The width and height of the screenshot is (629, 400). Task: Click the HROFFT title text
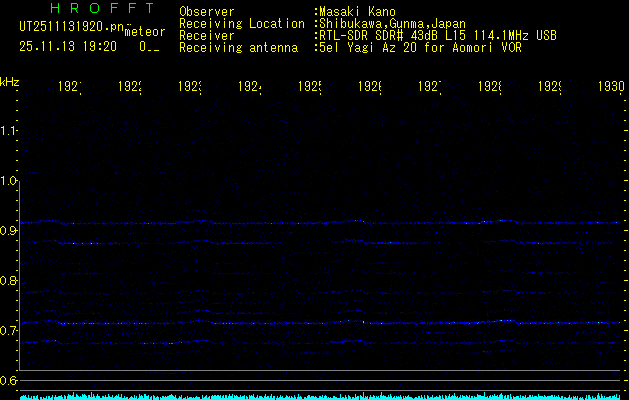[93, 10]
